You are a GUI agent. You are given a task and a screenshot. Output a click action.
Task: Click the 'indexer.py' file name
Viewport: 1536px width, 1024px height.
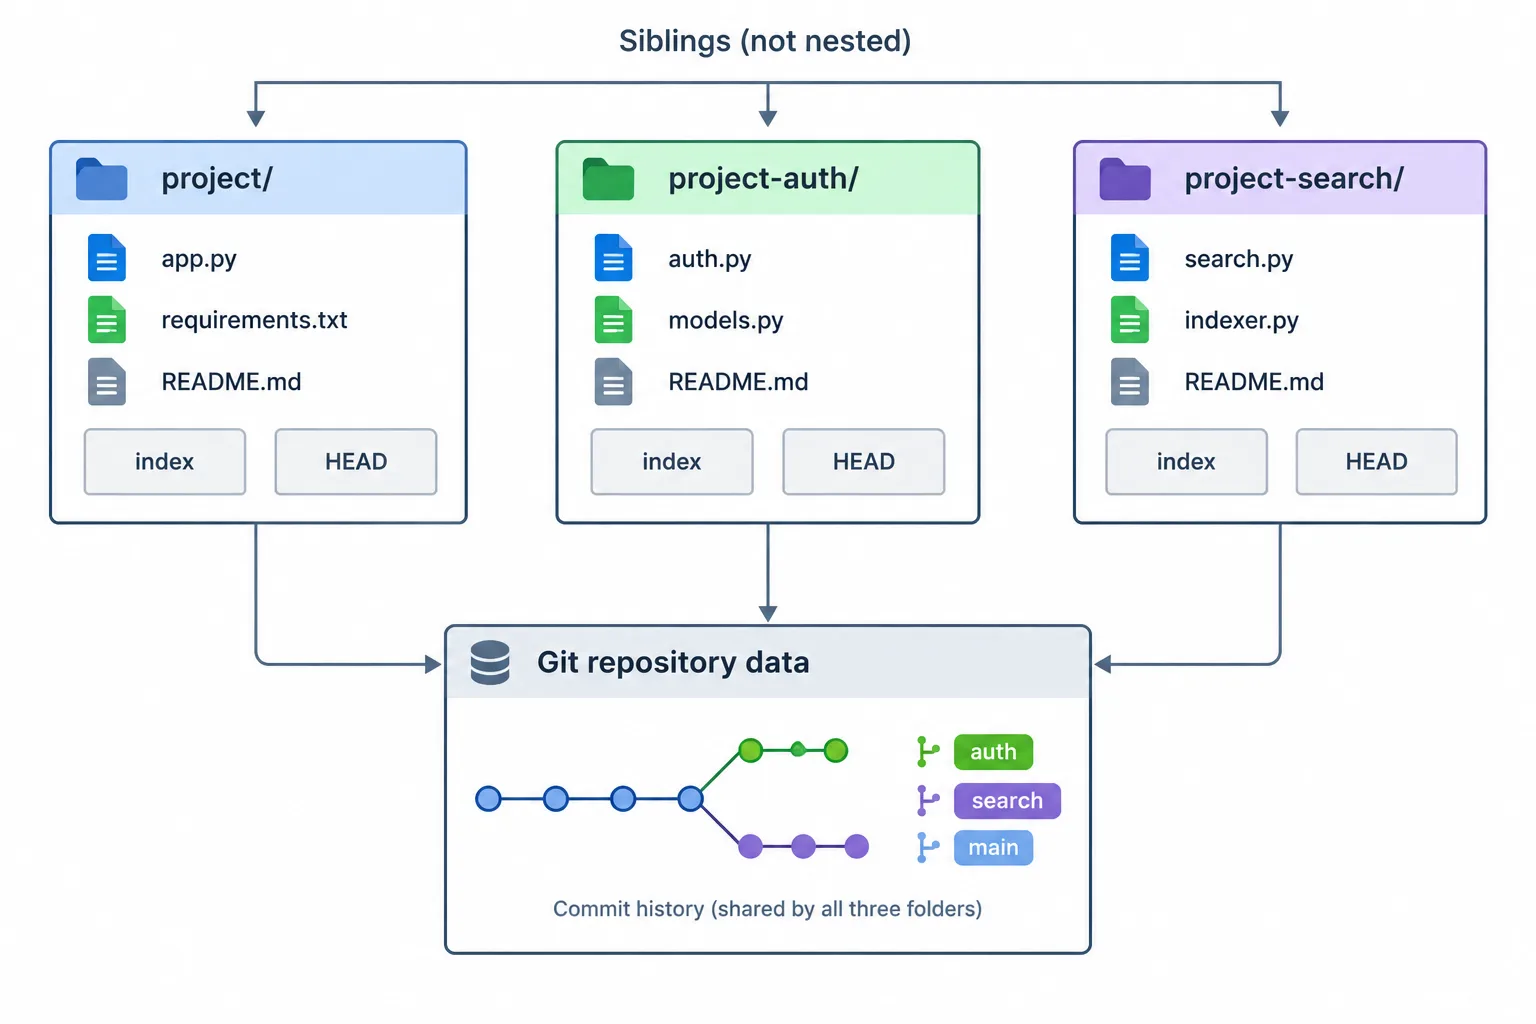(1241, 320)
